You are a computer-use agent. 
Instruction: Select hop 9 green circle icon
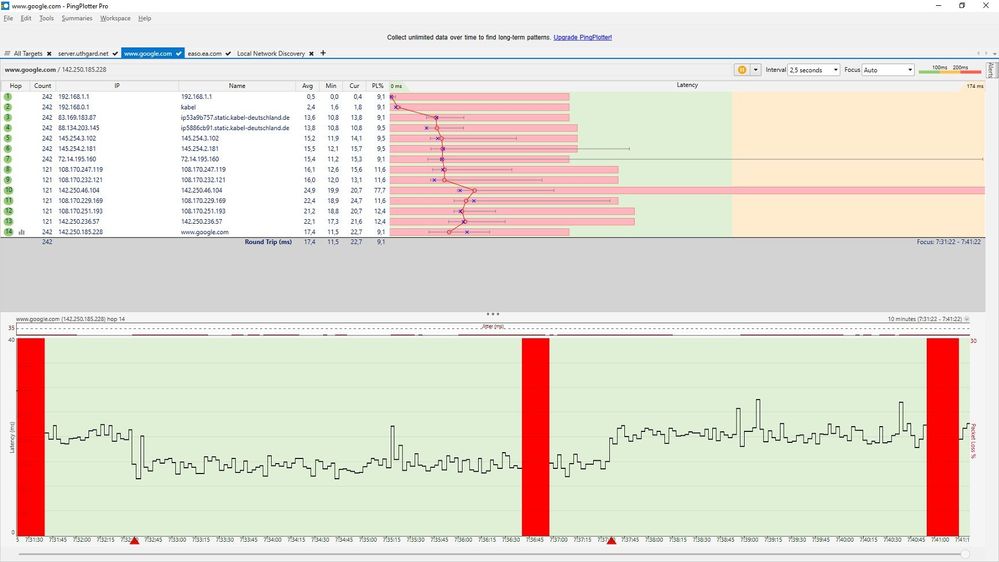(8, 180)
